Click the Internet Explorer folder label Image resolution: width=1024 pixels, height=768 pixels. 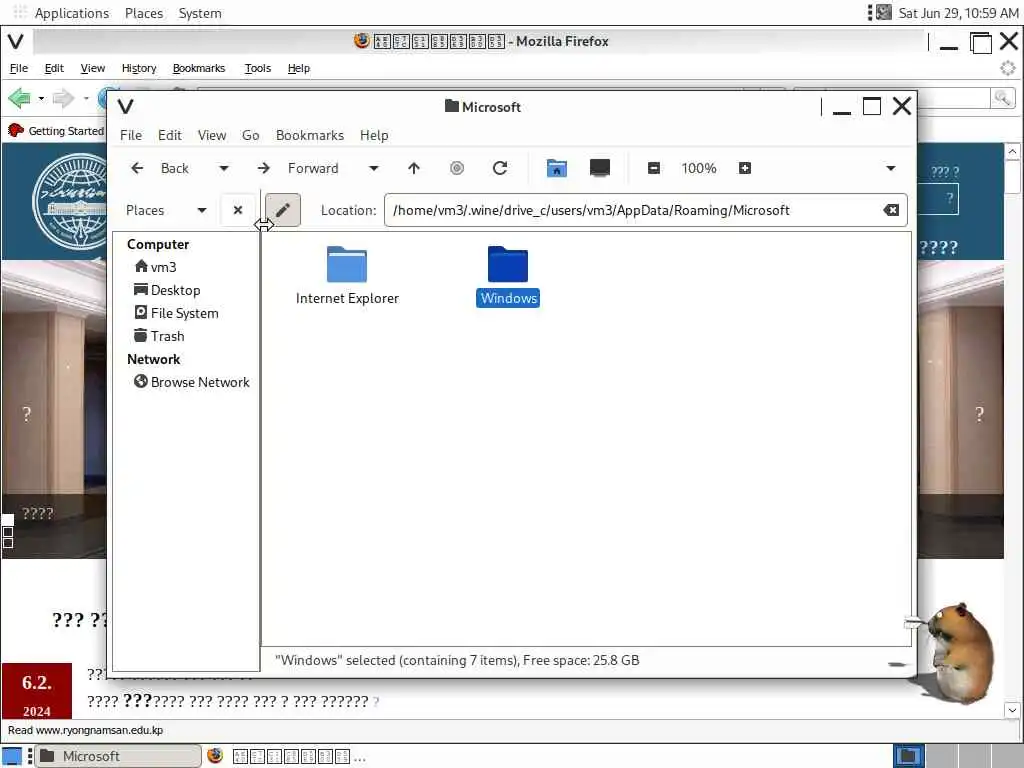[x=347, y=298]
